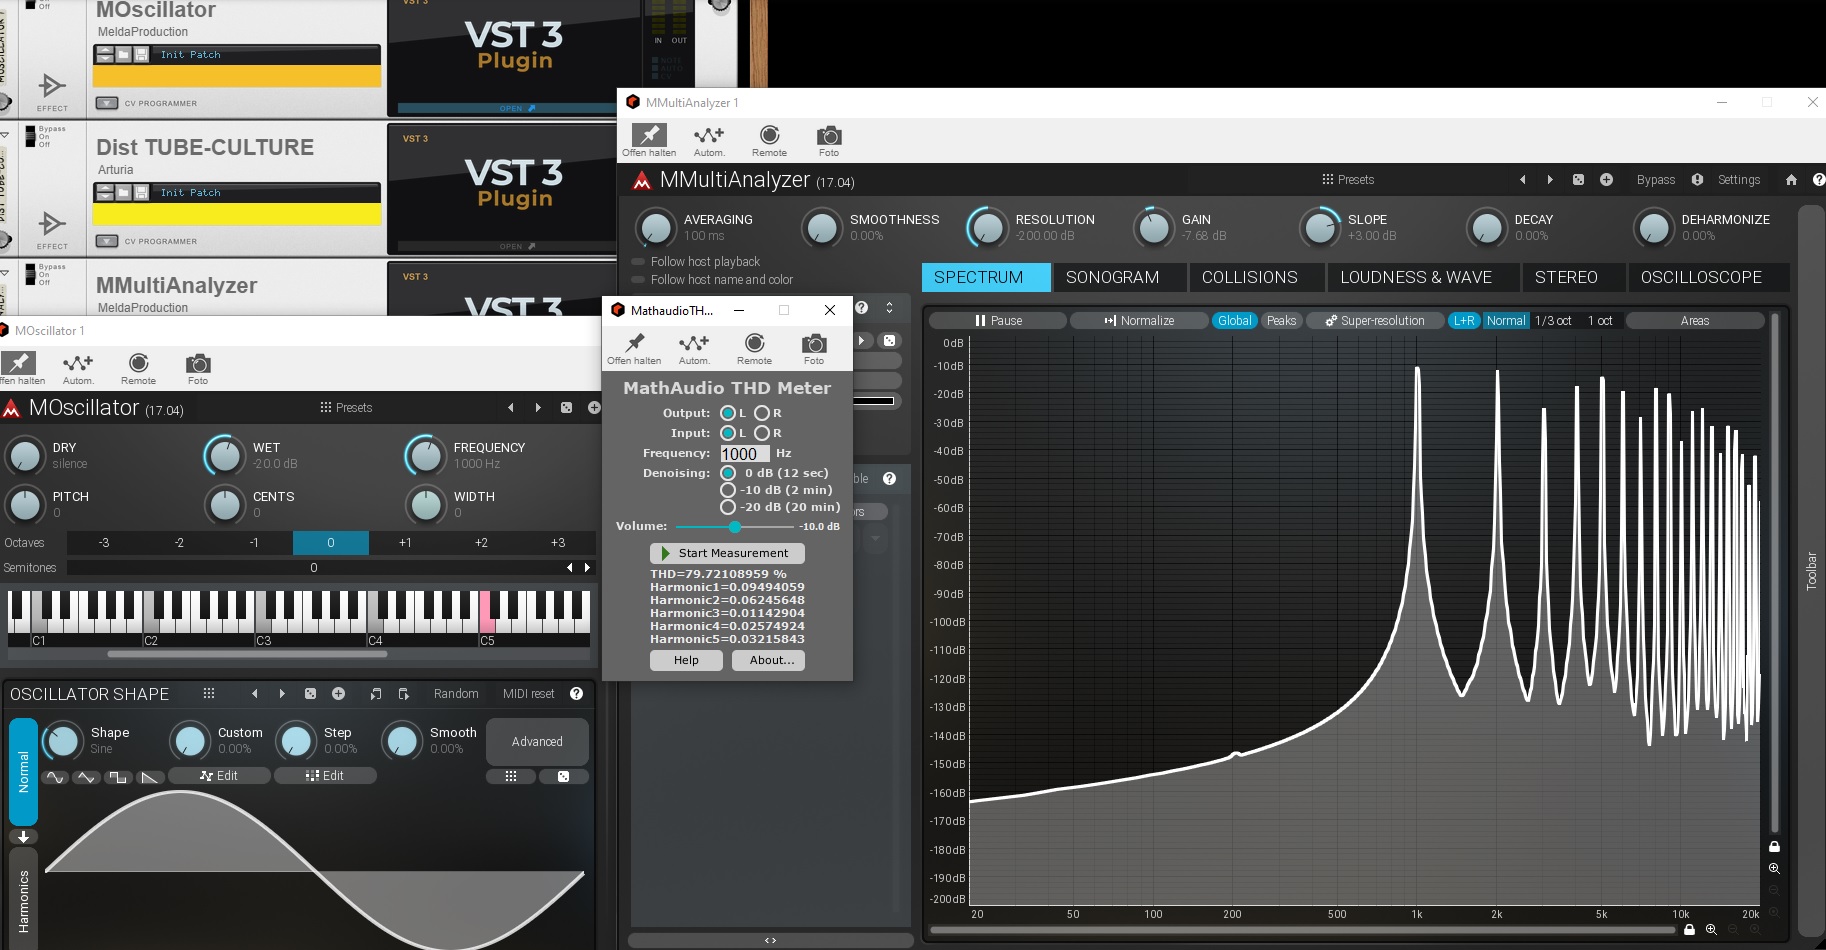Screen dimensions: 1826x950
Task: Click the MathAudio THD Remote icon
Action: [x=754, y=343]
